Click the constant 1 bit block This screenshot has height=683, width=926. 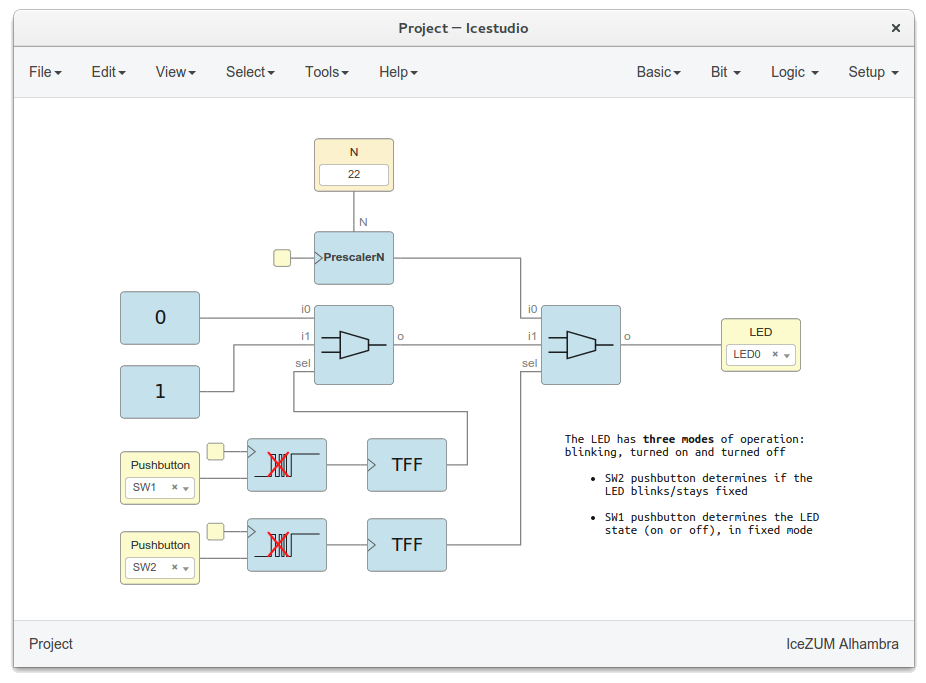click(x=160, y=391)
